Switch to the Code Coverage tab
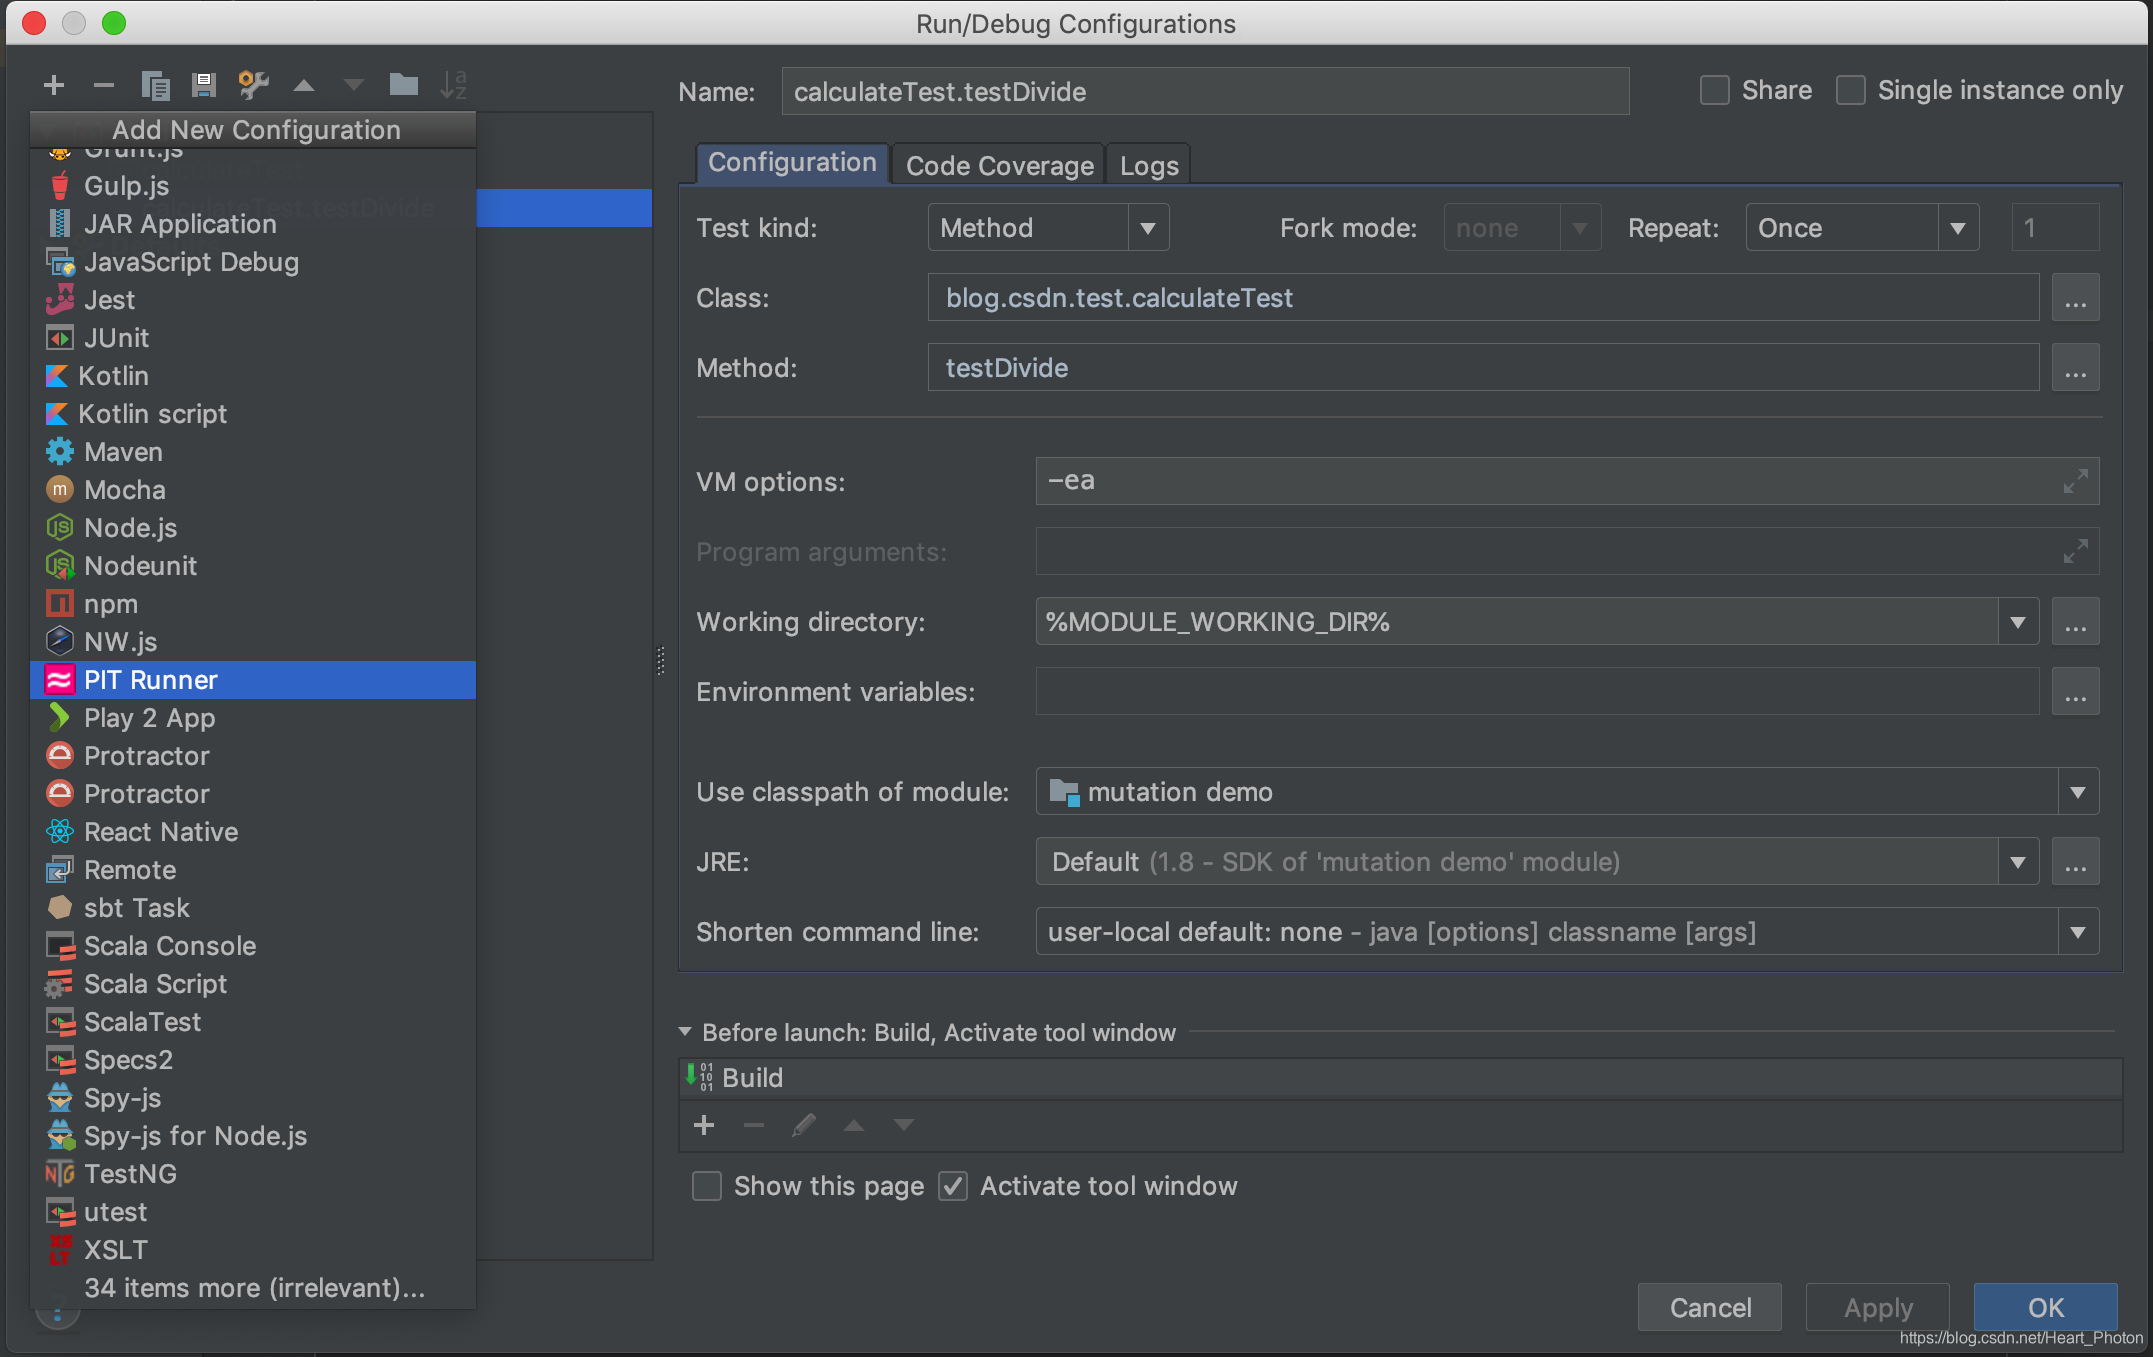Screen dimensions: 2153x1357 point(998,161)
